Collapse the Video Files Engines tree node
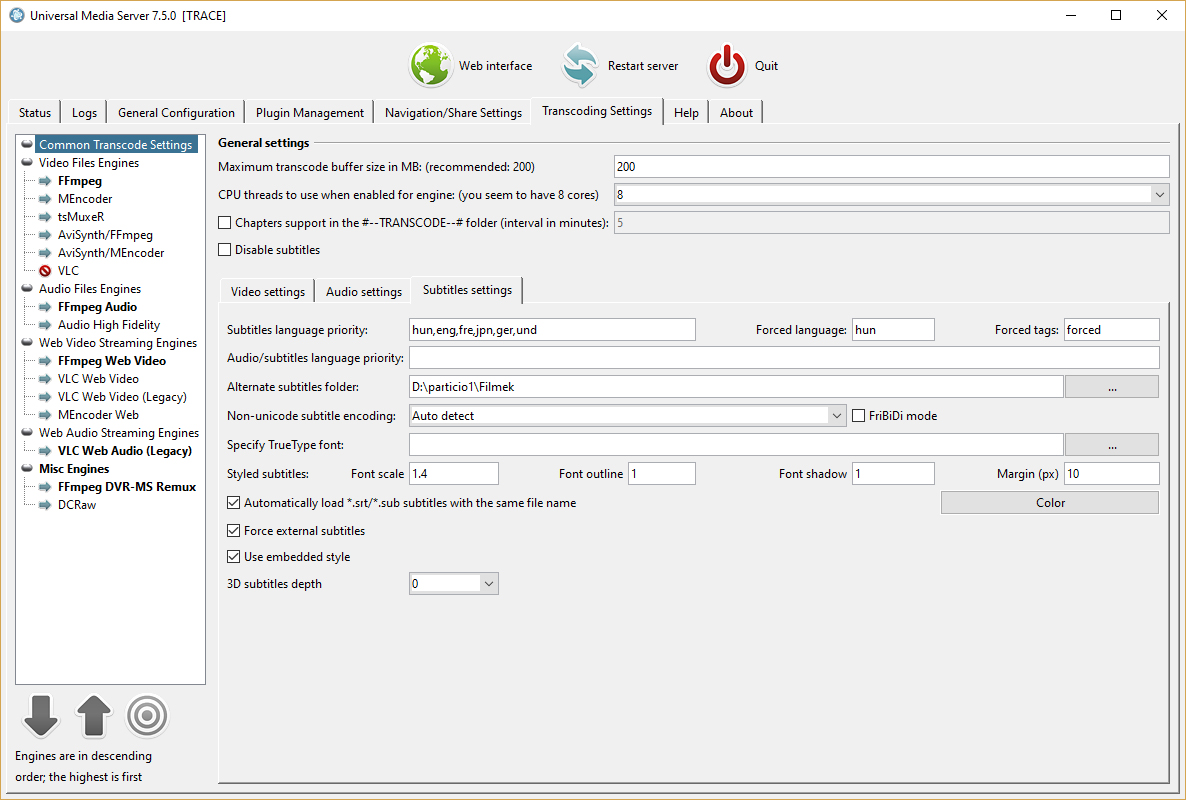This screenshot has height=800, width=1186. (27, 163)
